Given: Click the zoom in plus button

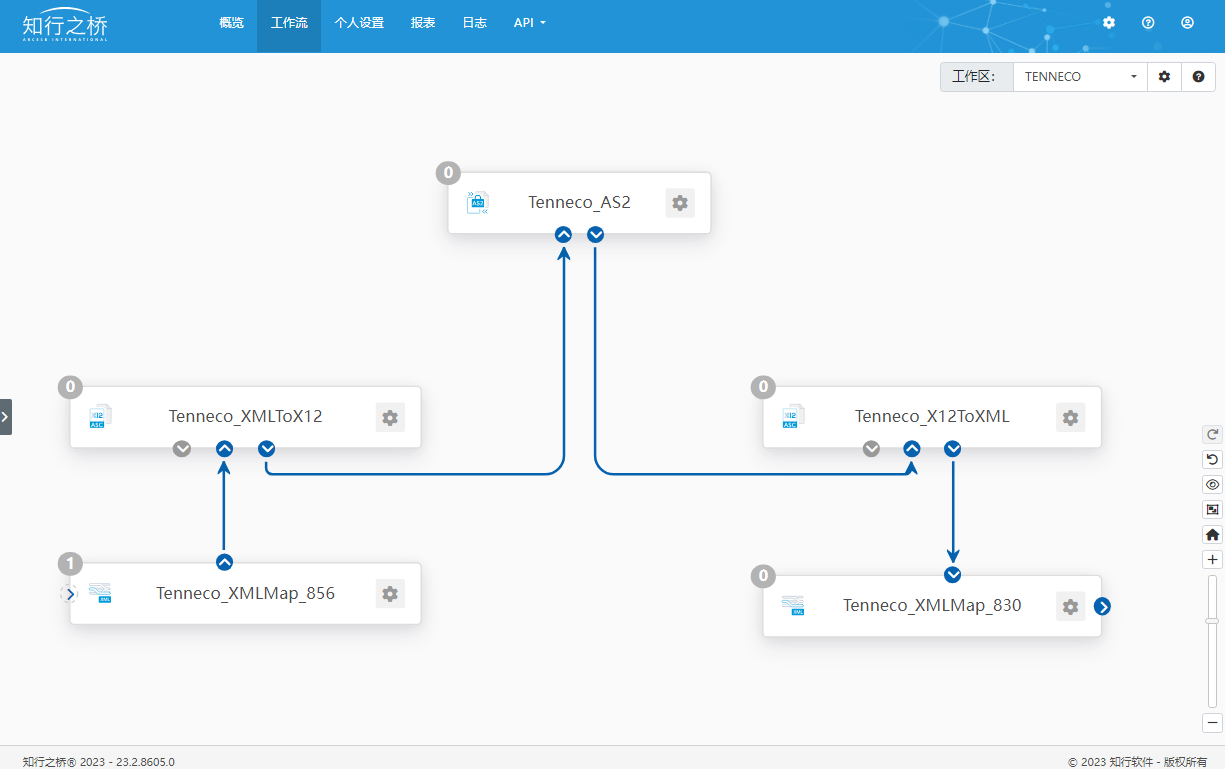Looking at the screenshot, I should click(1212, 560).
